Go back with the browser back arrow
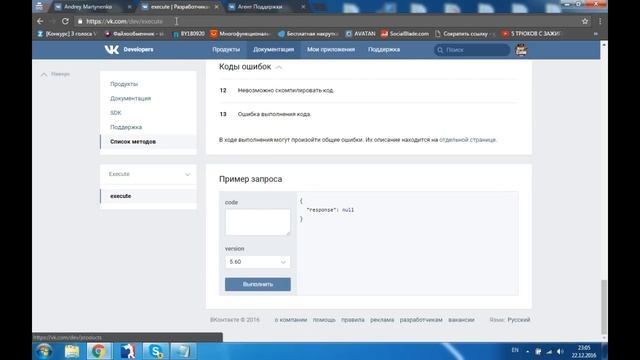Viewport: 640px width, 360px height. 40,21
